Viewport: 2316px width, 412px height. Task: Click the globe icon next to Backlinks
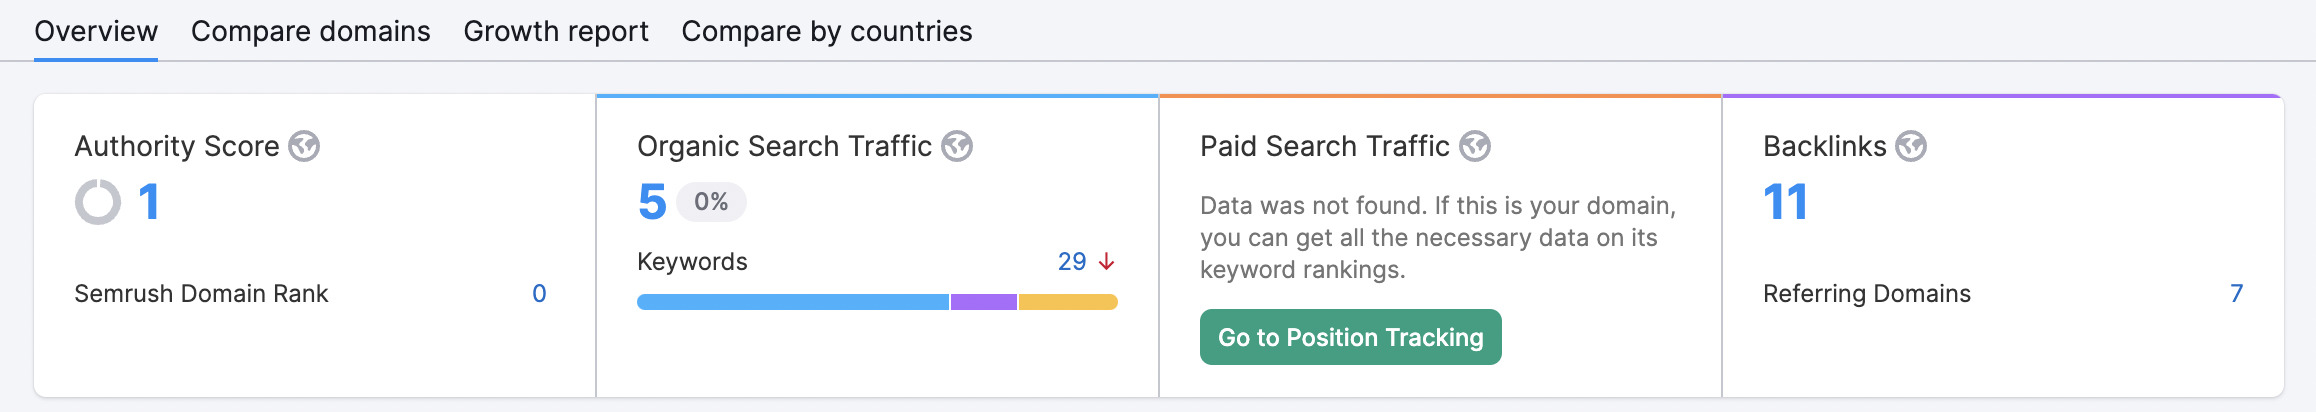click(x=1911, y=146)
